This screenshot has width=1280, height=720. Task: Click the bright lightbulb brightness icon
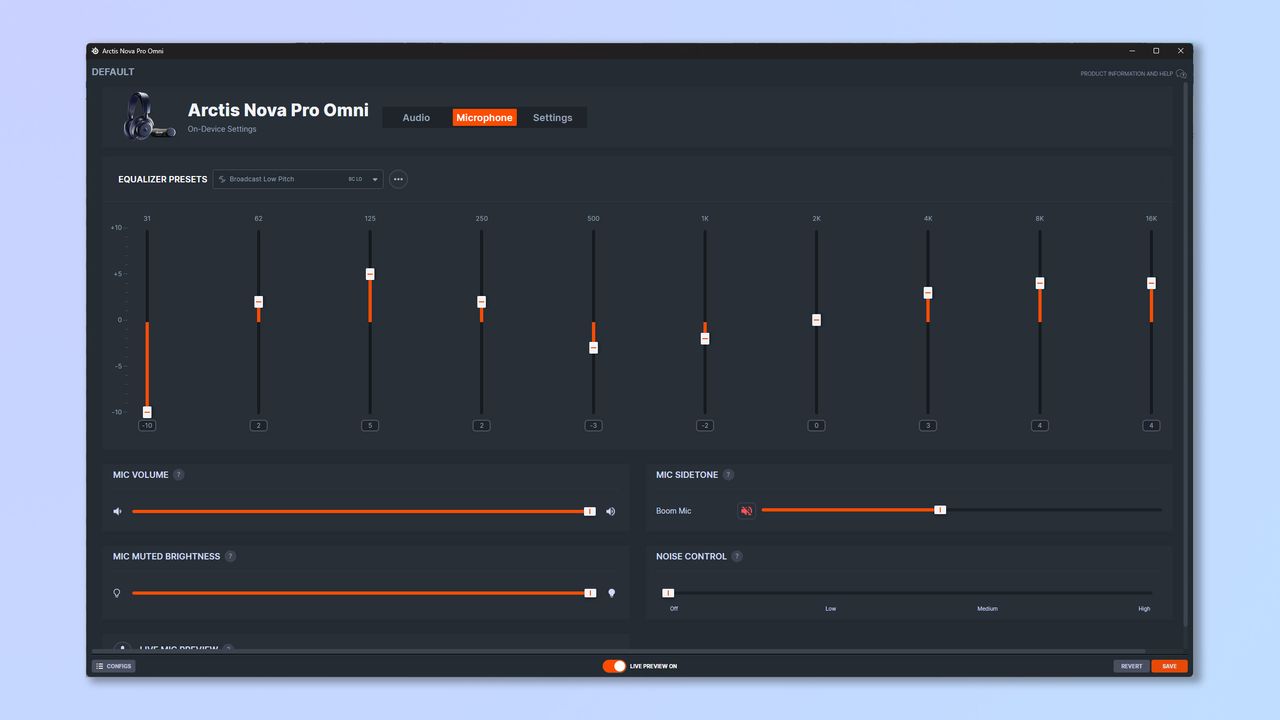pos(611,593)
